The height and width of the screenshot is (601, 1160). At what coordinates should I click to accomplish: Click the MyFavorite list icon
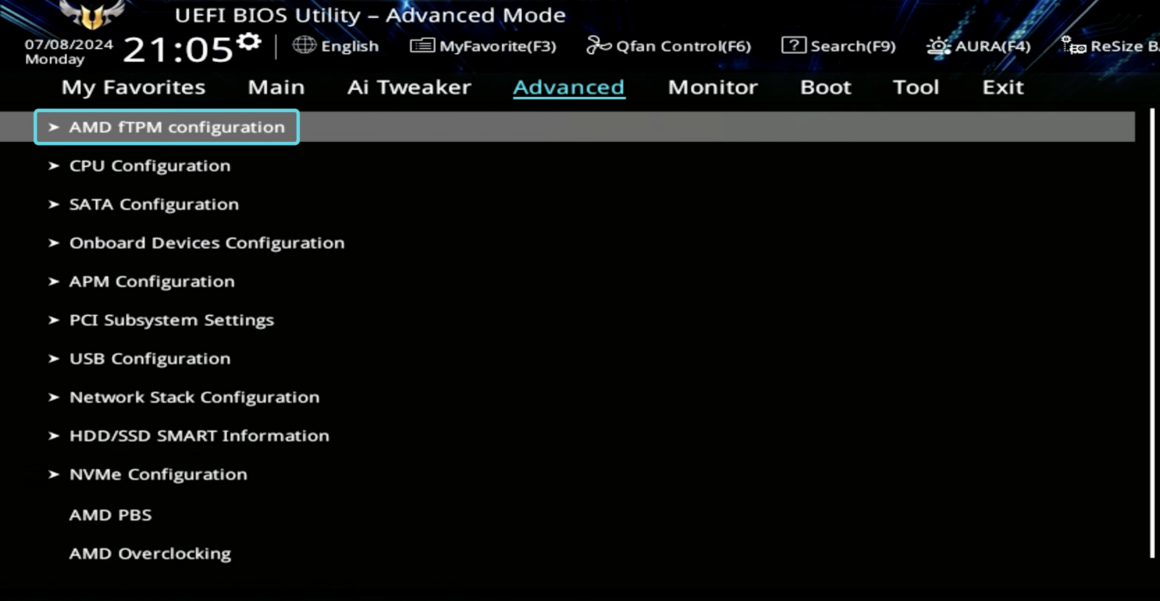tap(422, 46)
